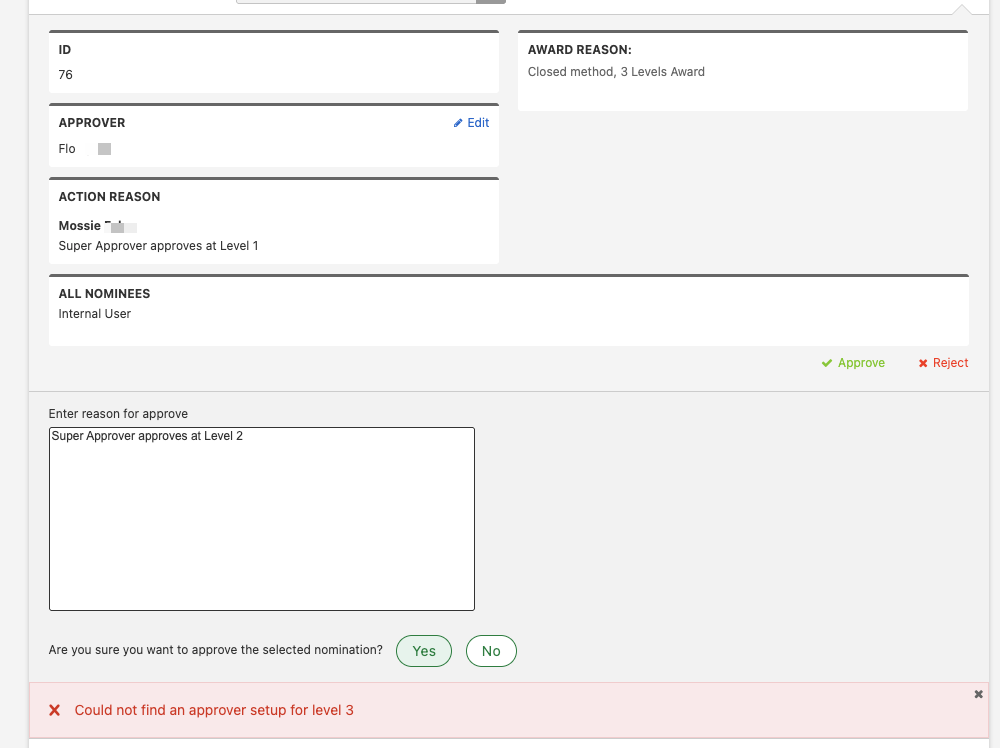The width and height of the screenshot is (1000, 748).
Task: Click the red X error icon in banner
Action: pos(55,710)
